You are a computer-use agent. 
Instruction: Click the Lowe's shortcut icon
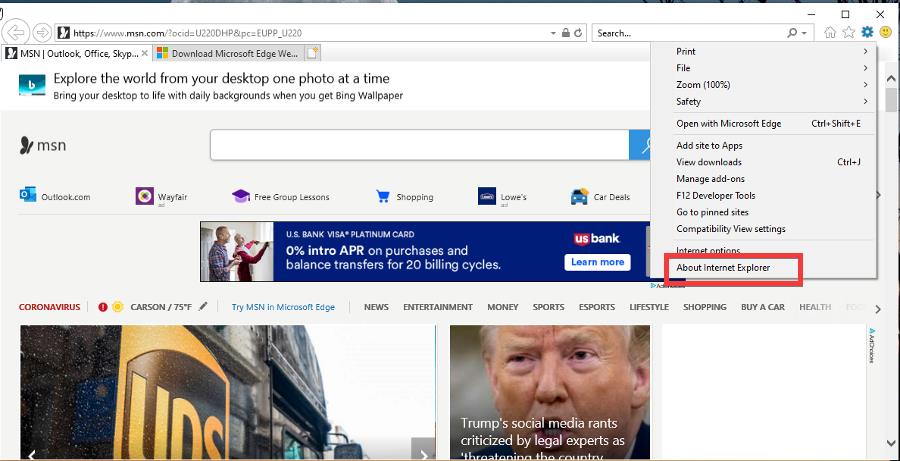click(x=487, y=196)
